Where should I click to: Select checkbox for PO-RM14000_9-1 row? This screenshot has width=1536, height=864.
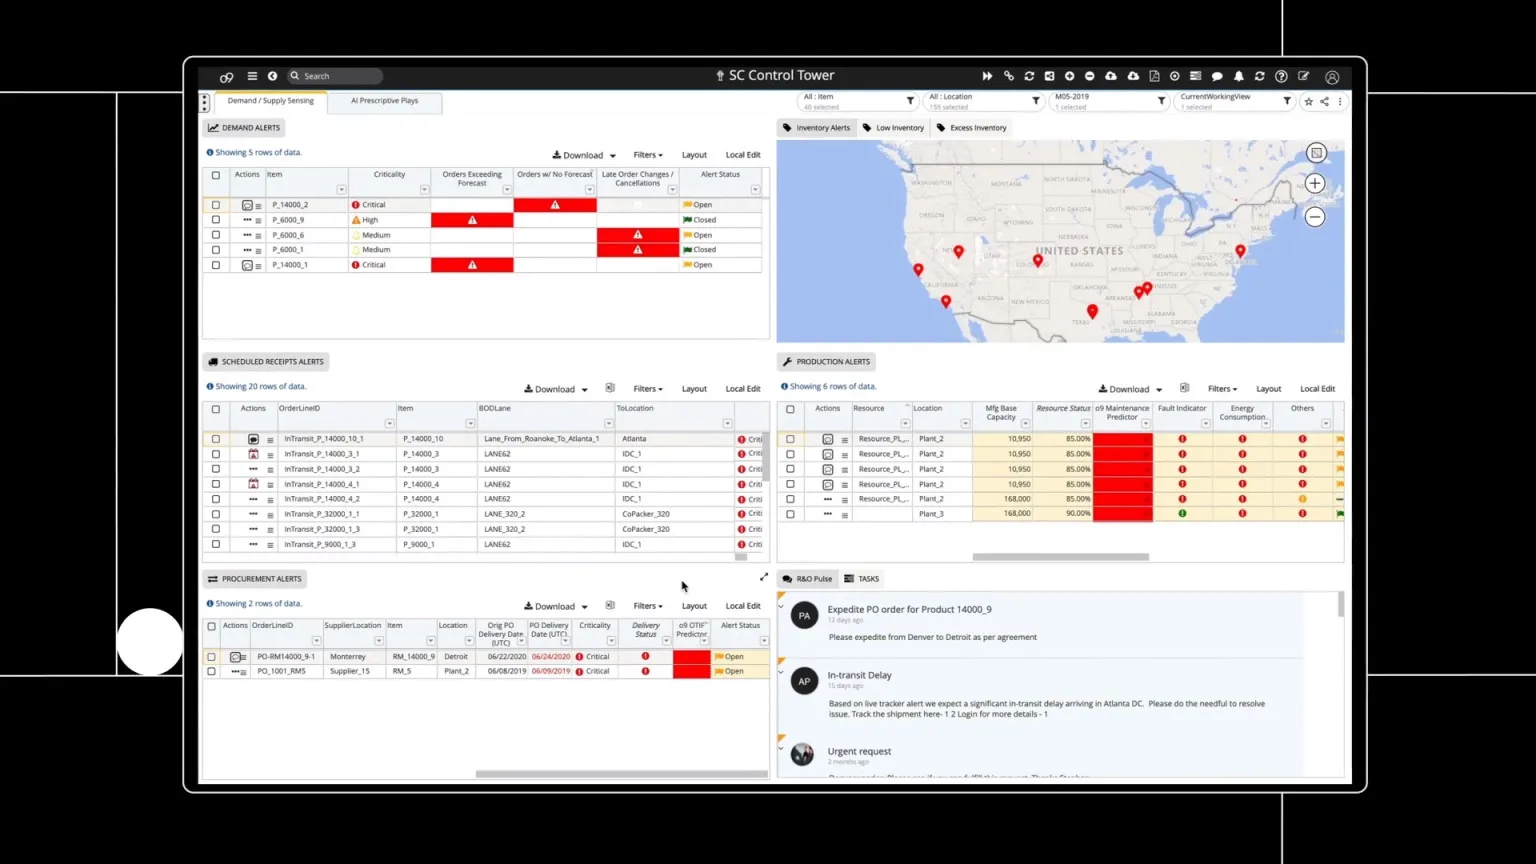coord(211,657)
